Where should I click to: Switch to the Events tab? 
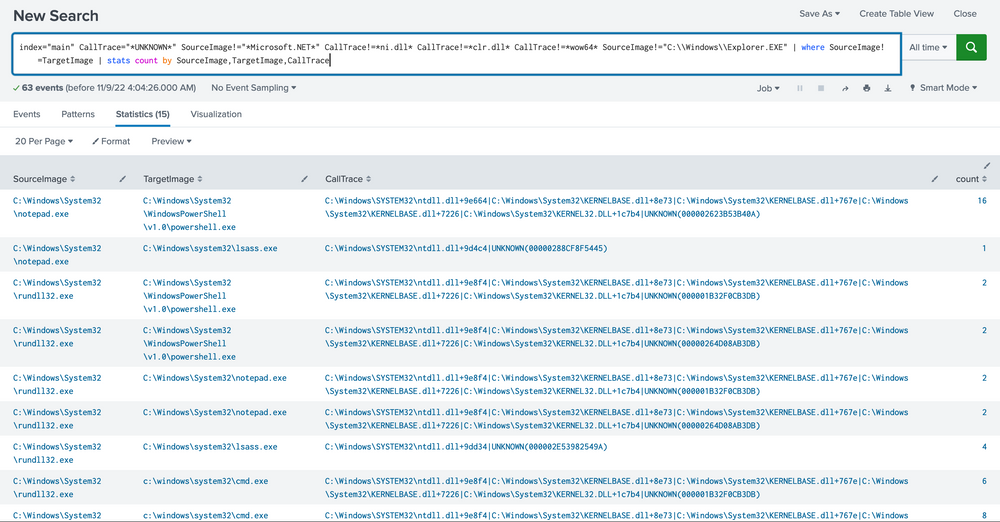pos(27,114)
